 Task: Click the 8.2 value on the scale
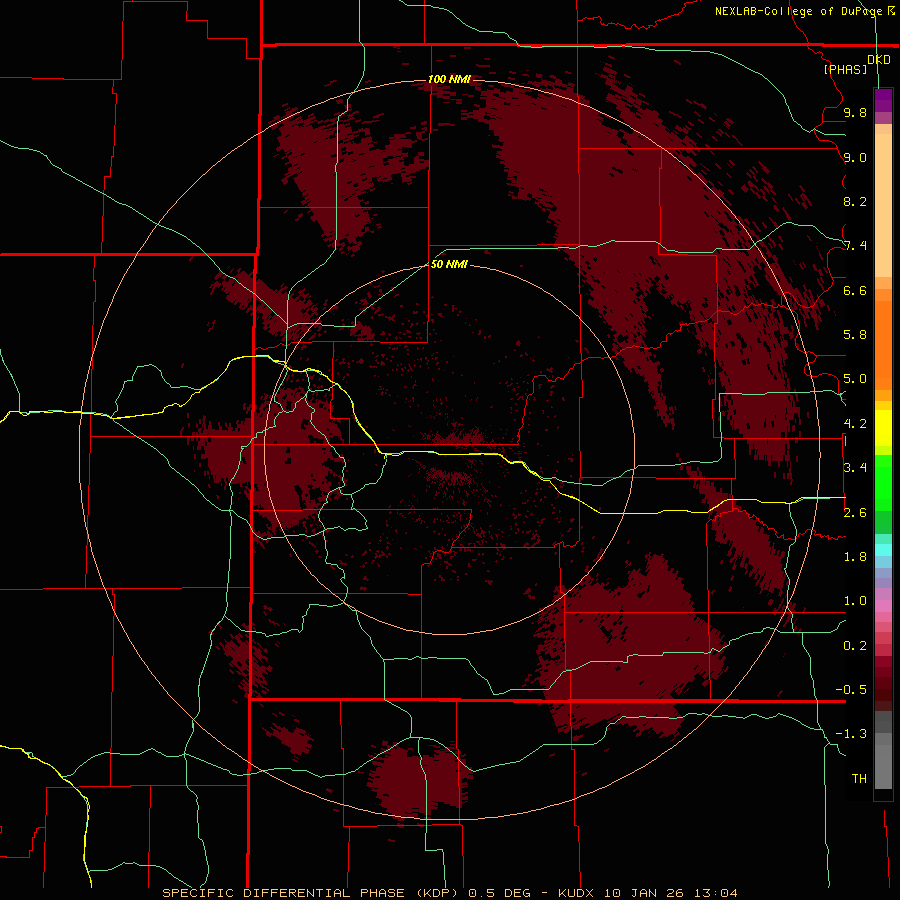coord(855,201)
